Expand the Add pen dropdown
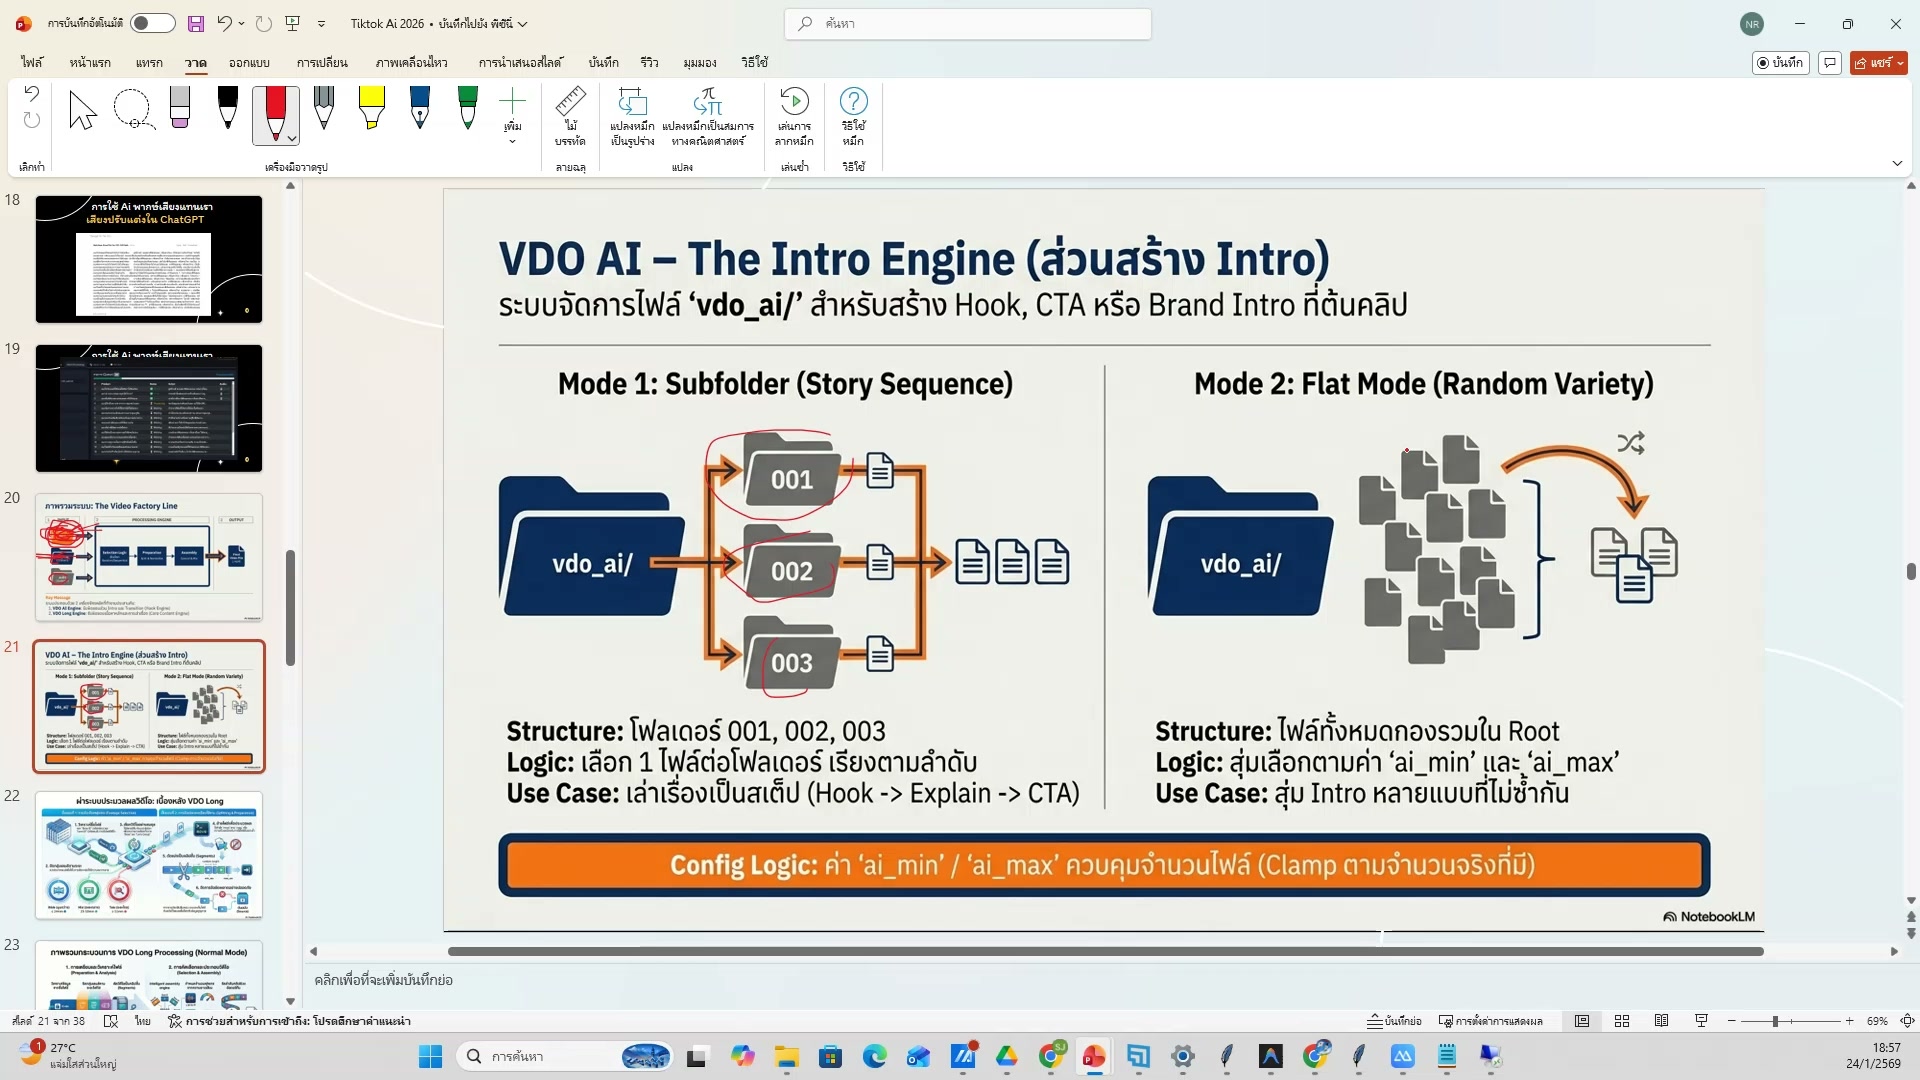Image resolution: width=1920 pixels, height=1080 pixels. coord(512,141)
